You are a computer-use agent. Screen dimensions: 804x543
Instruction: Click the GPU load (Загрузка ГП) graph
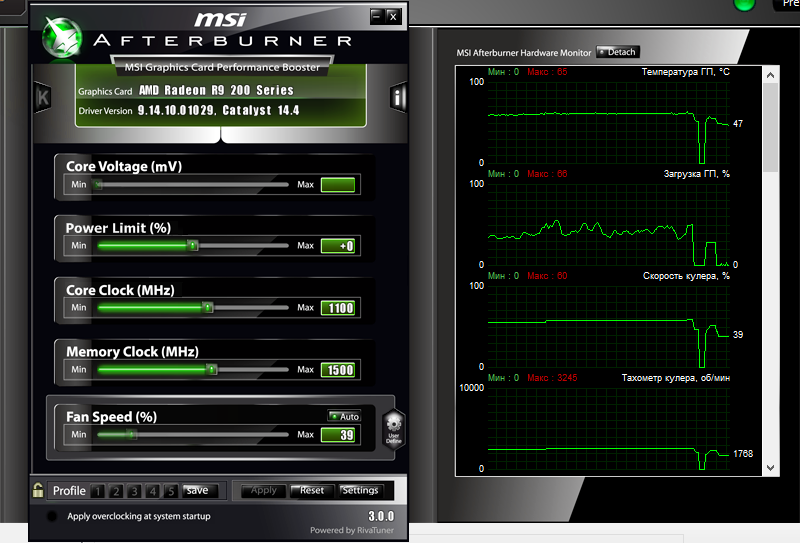[x=608, y=225]
